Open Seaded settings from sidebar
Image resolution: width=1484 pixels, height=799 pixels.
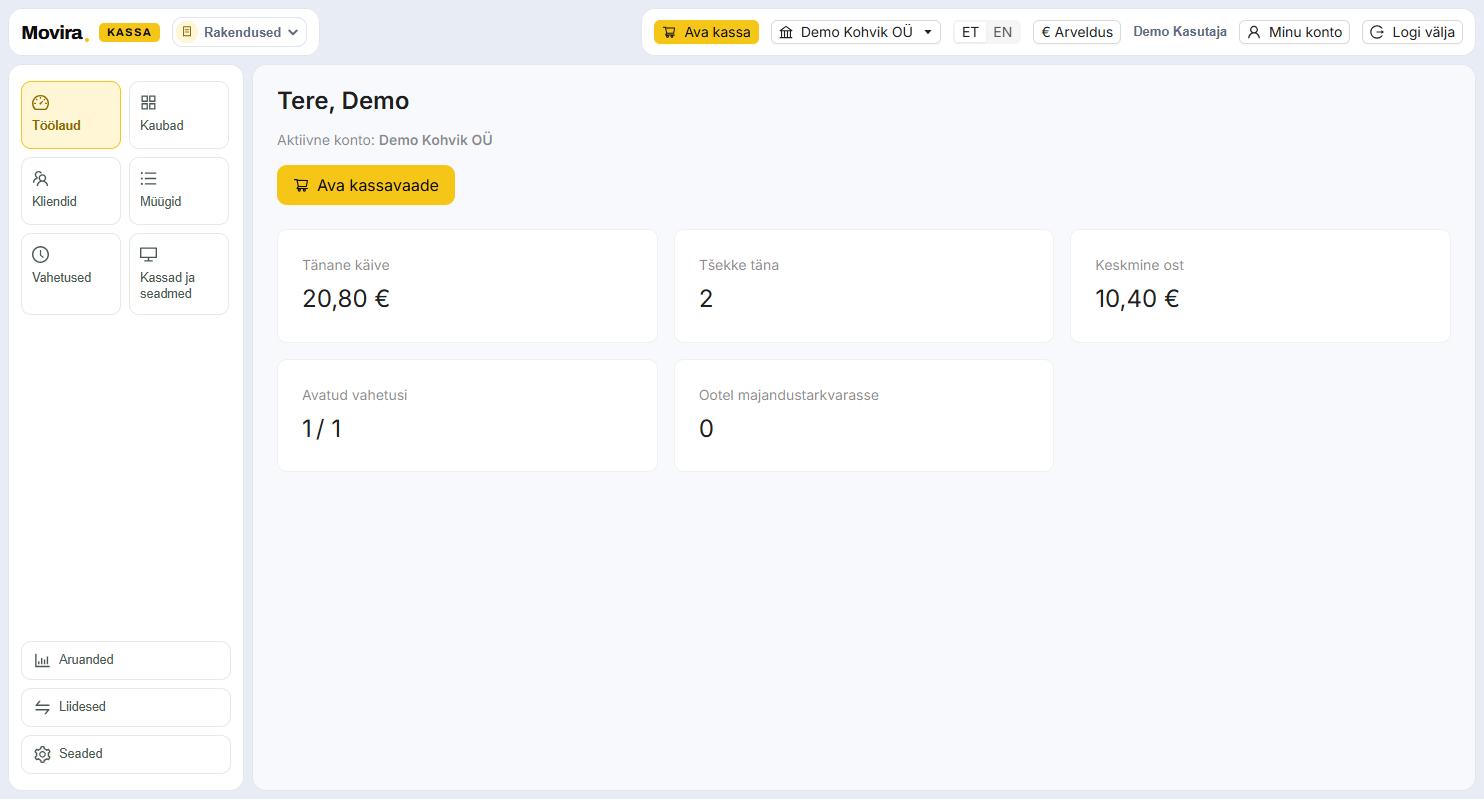(126, 754)
